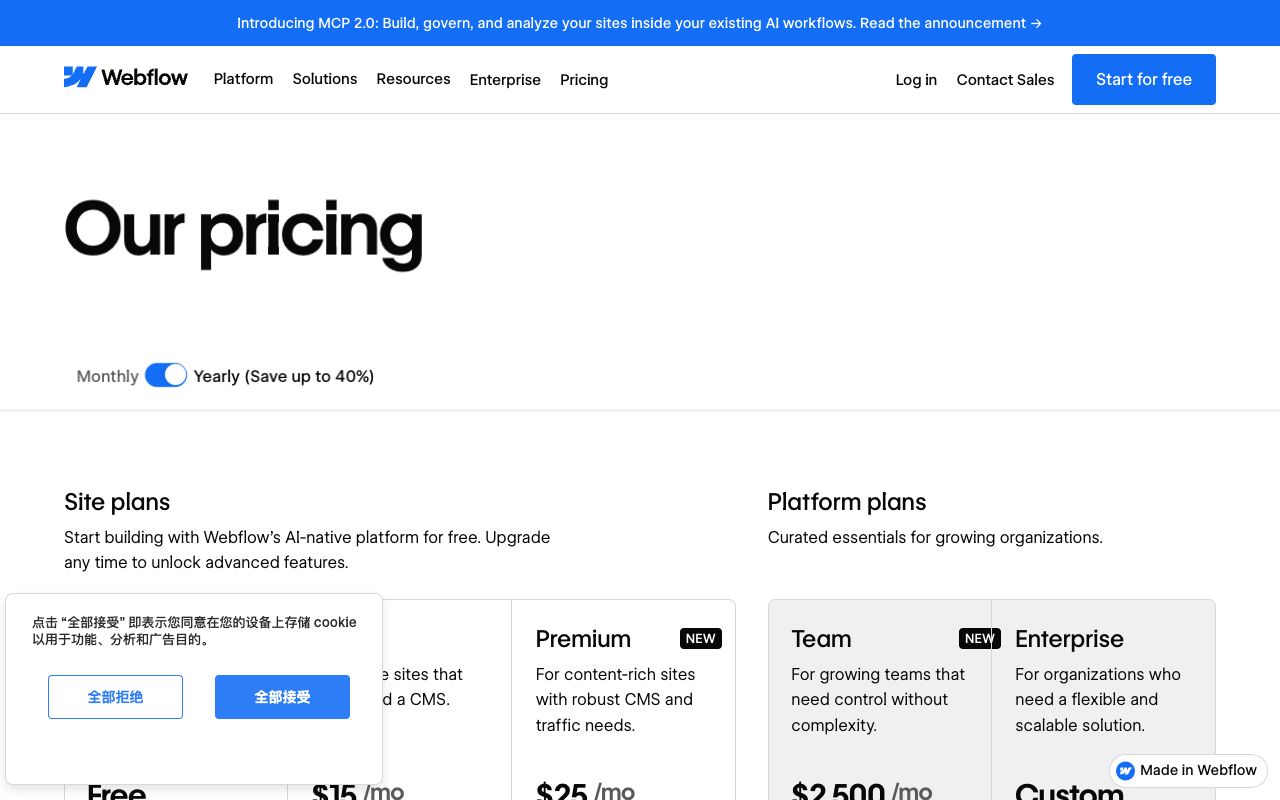This screenshot has width=1280, height=800.
Task: Select the Monthly billing label
Action: click(x=107, y=376)
